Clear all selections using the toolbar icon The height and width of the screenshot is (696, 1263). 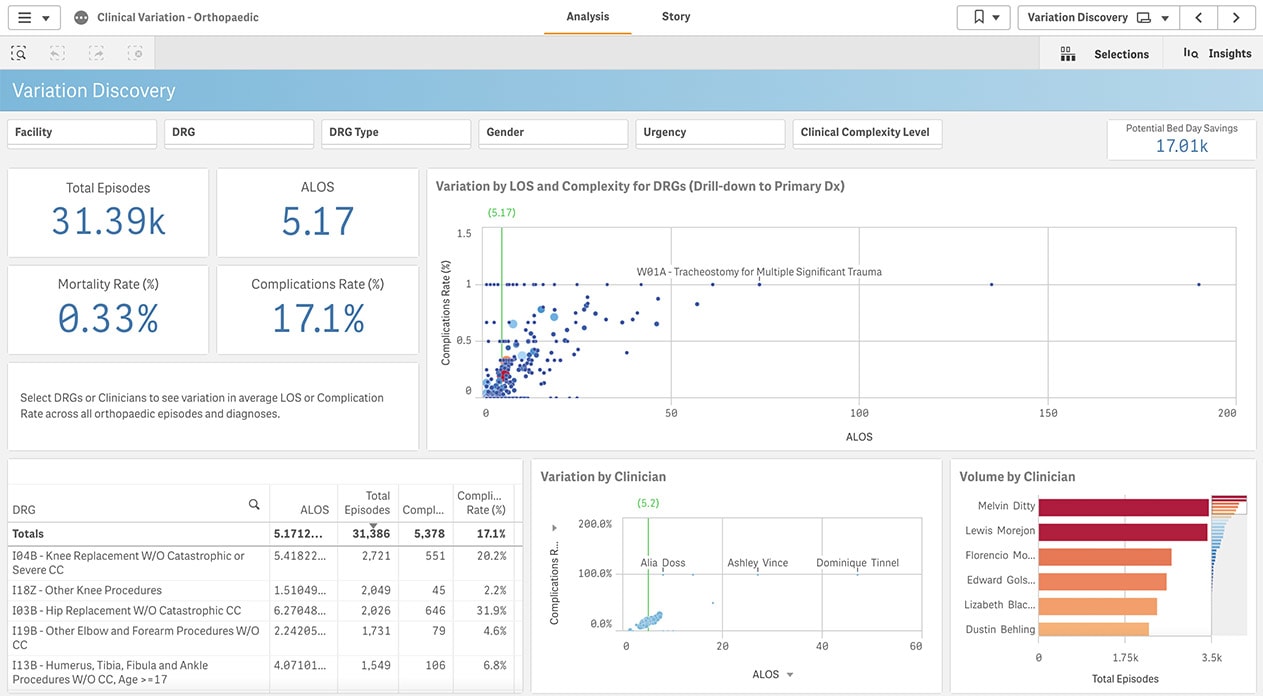[135, 52]
